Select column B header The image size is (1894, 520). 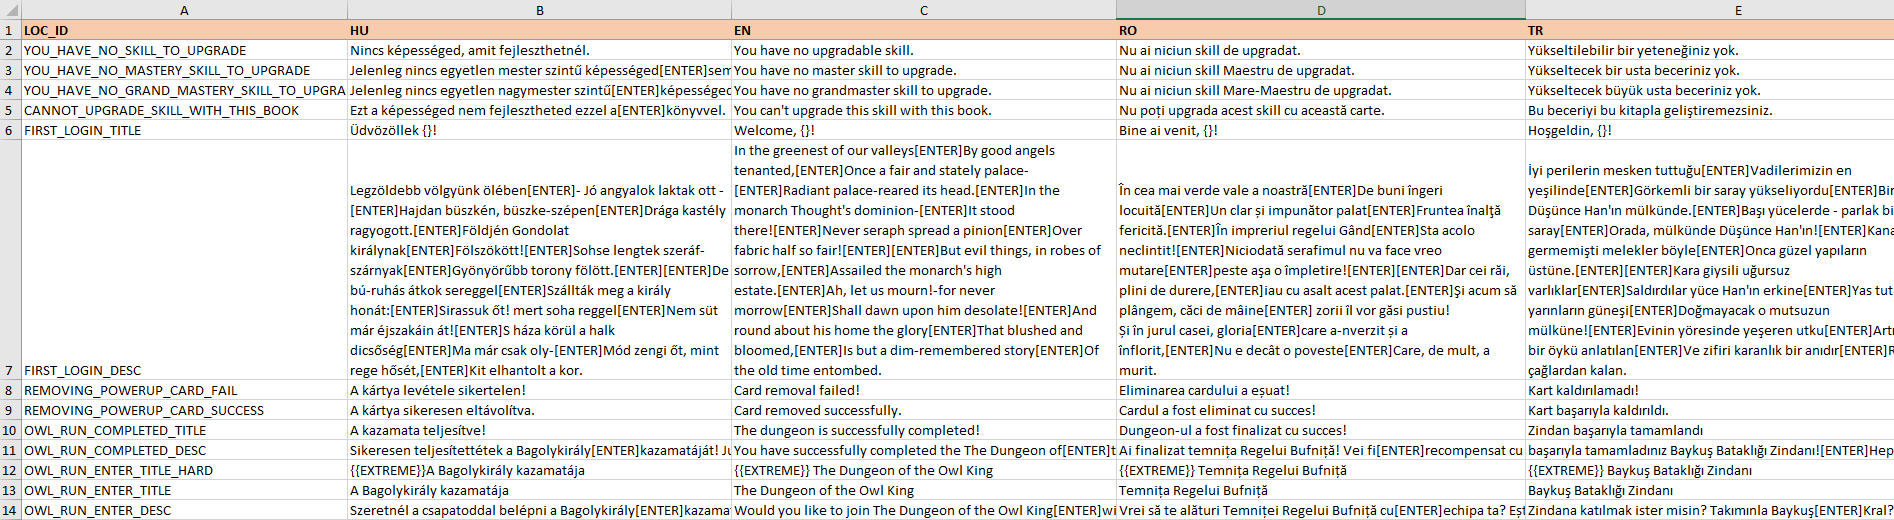click(539, 10)
